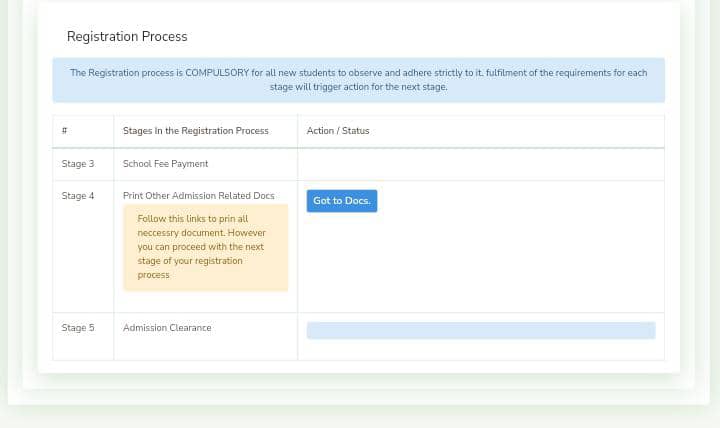Click the yellow note about printing documents
The image size is (720, 428).
click(205, 248)
